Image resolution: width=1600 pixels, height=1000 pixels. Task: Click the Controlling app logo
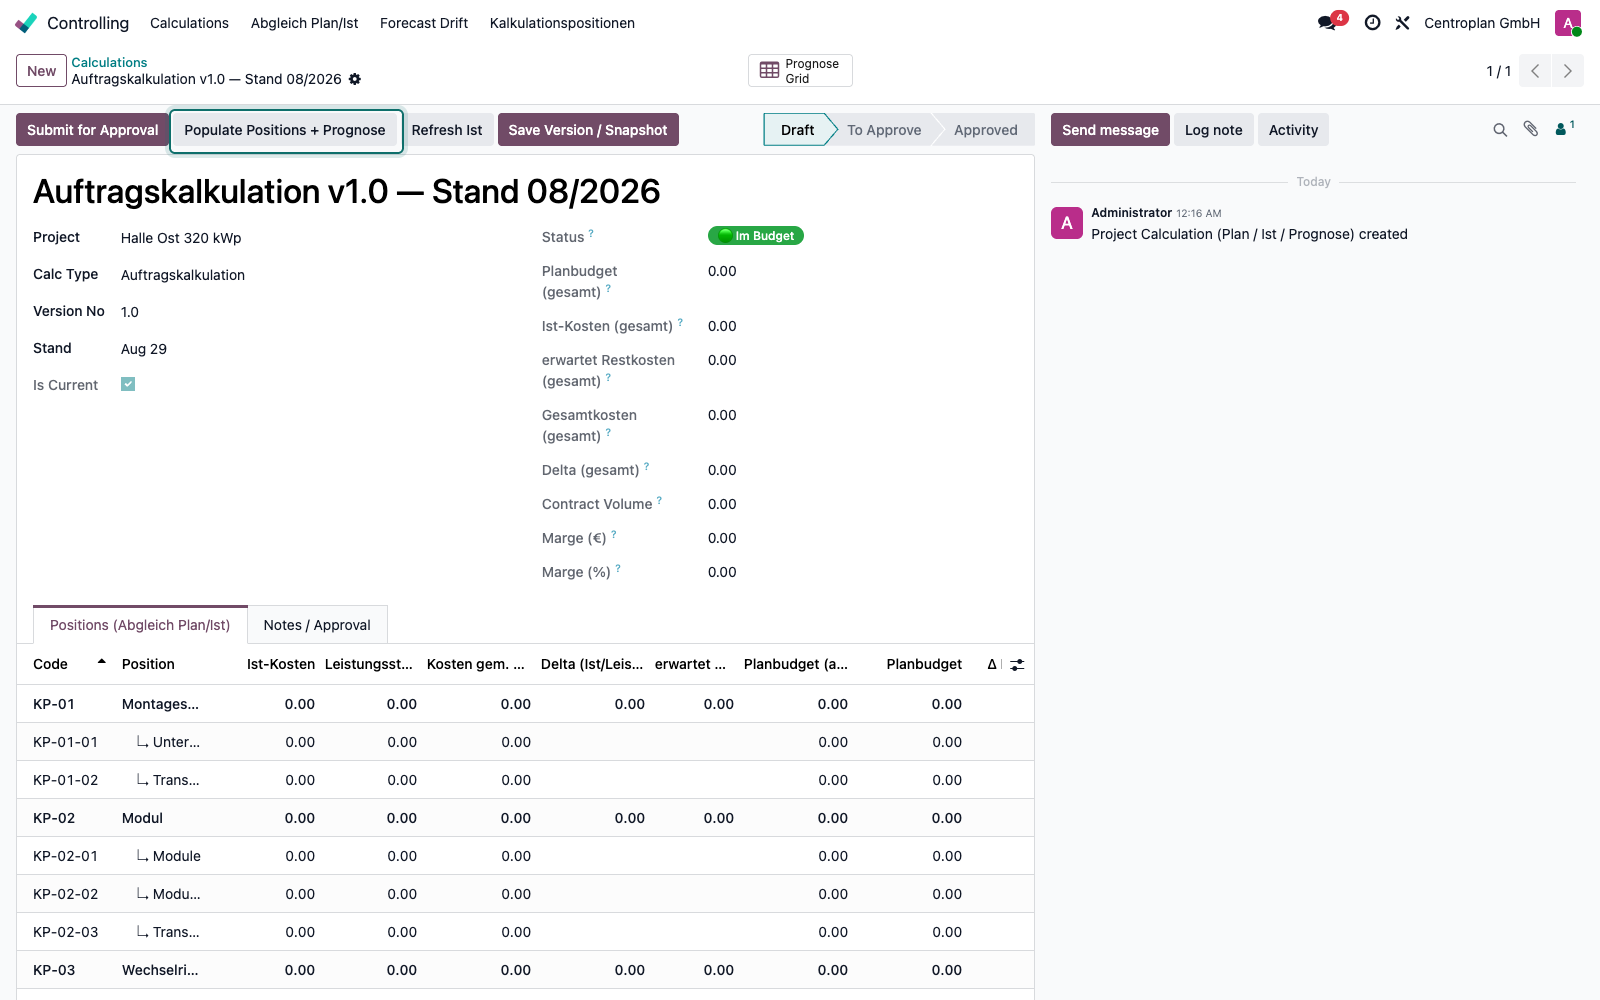(x=26, y=22)
